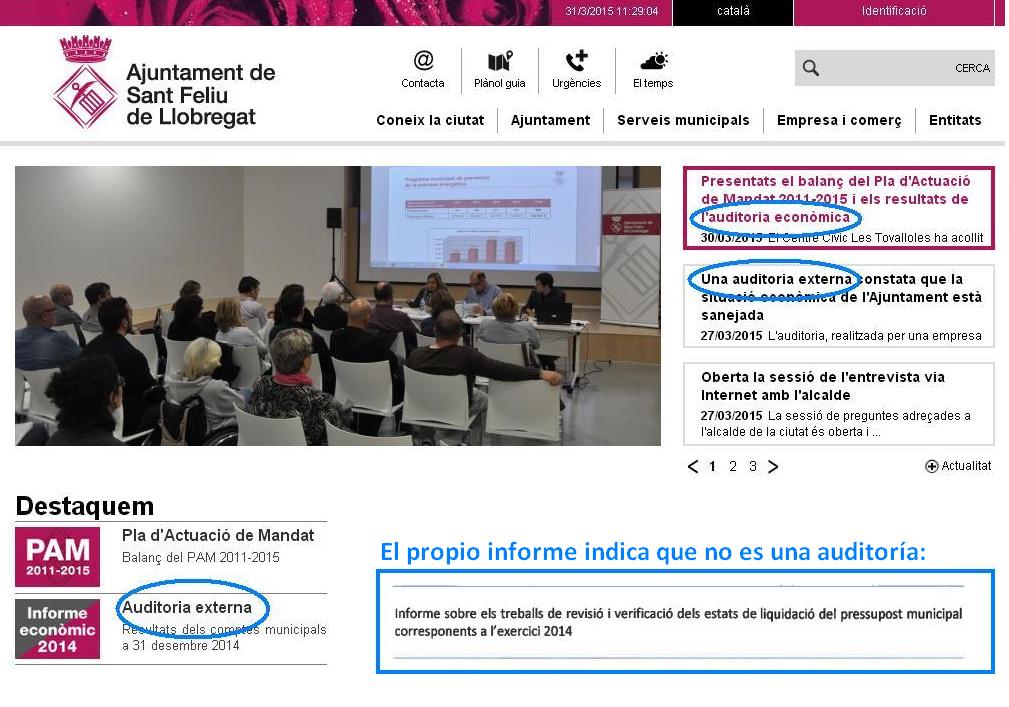Click the Identificació login link
Viewport: 1009px width, 707px height.
(894, 12)
